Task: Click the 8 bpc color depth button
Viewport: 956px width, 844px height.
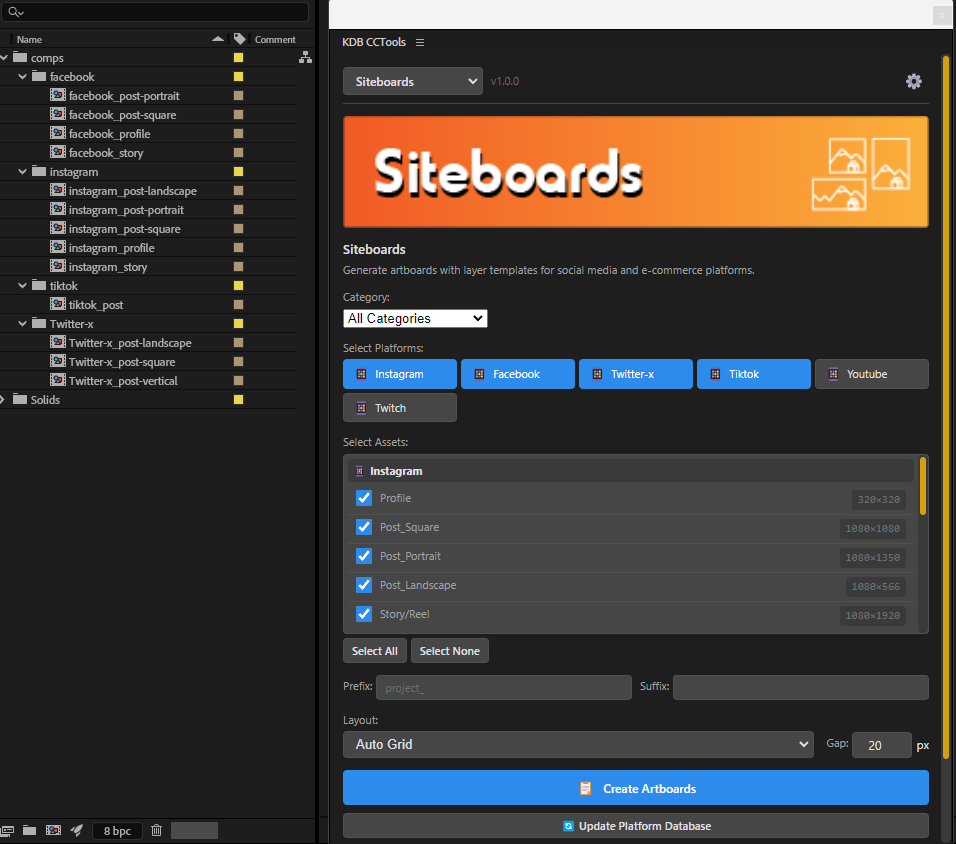Action: [117, 831]
